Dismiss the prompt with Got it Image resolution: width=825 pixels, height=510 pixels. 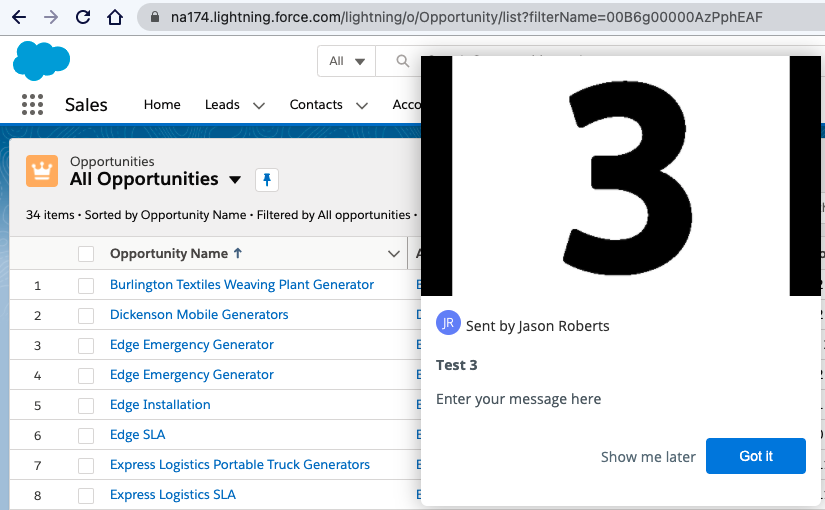tap(756, 456)
